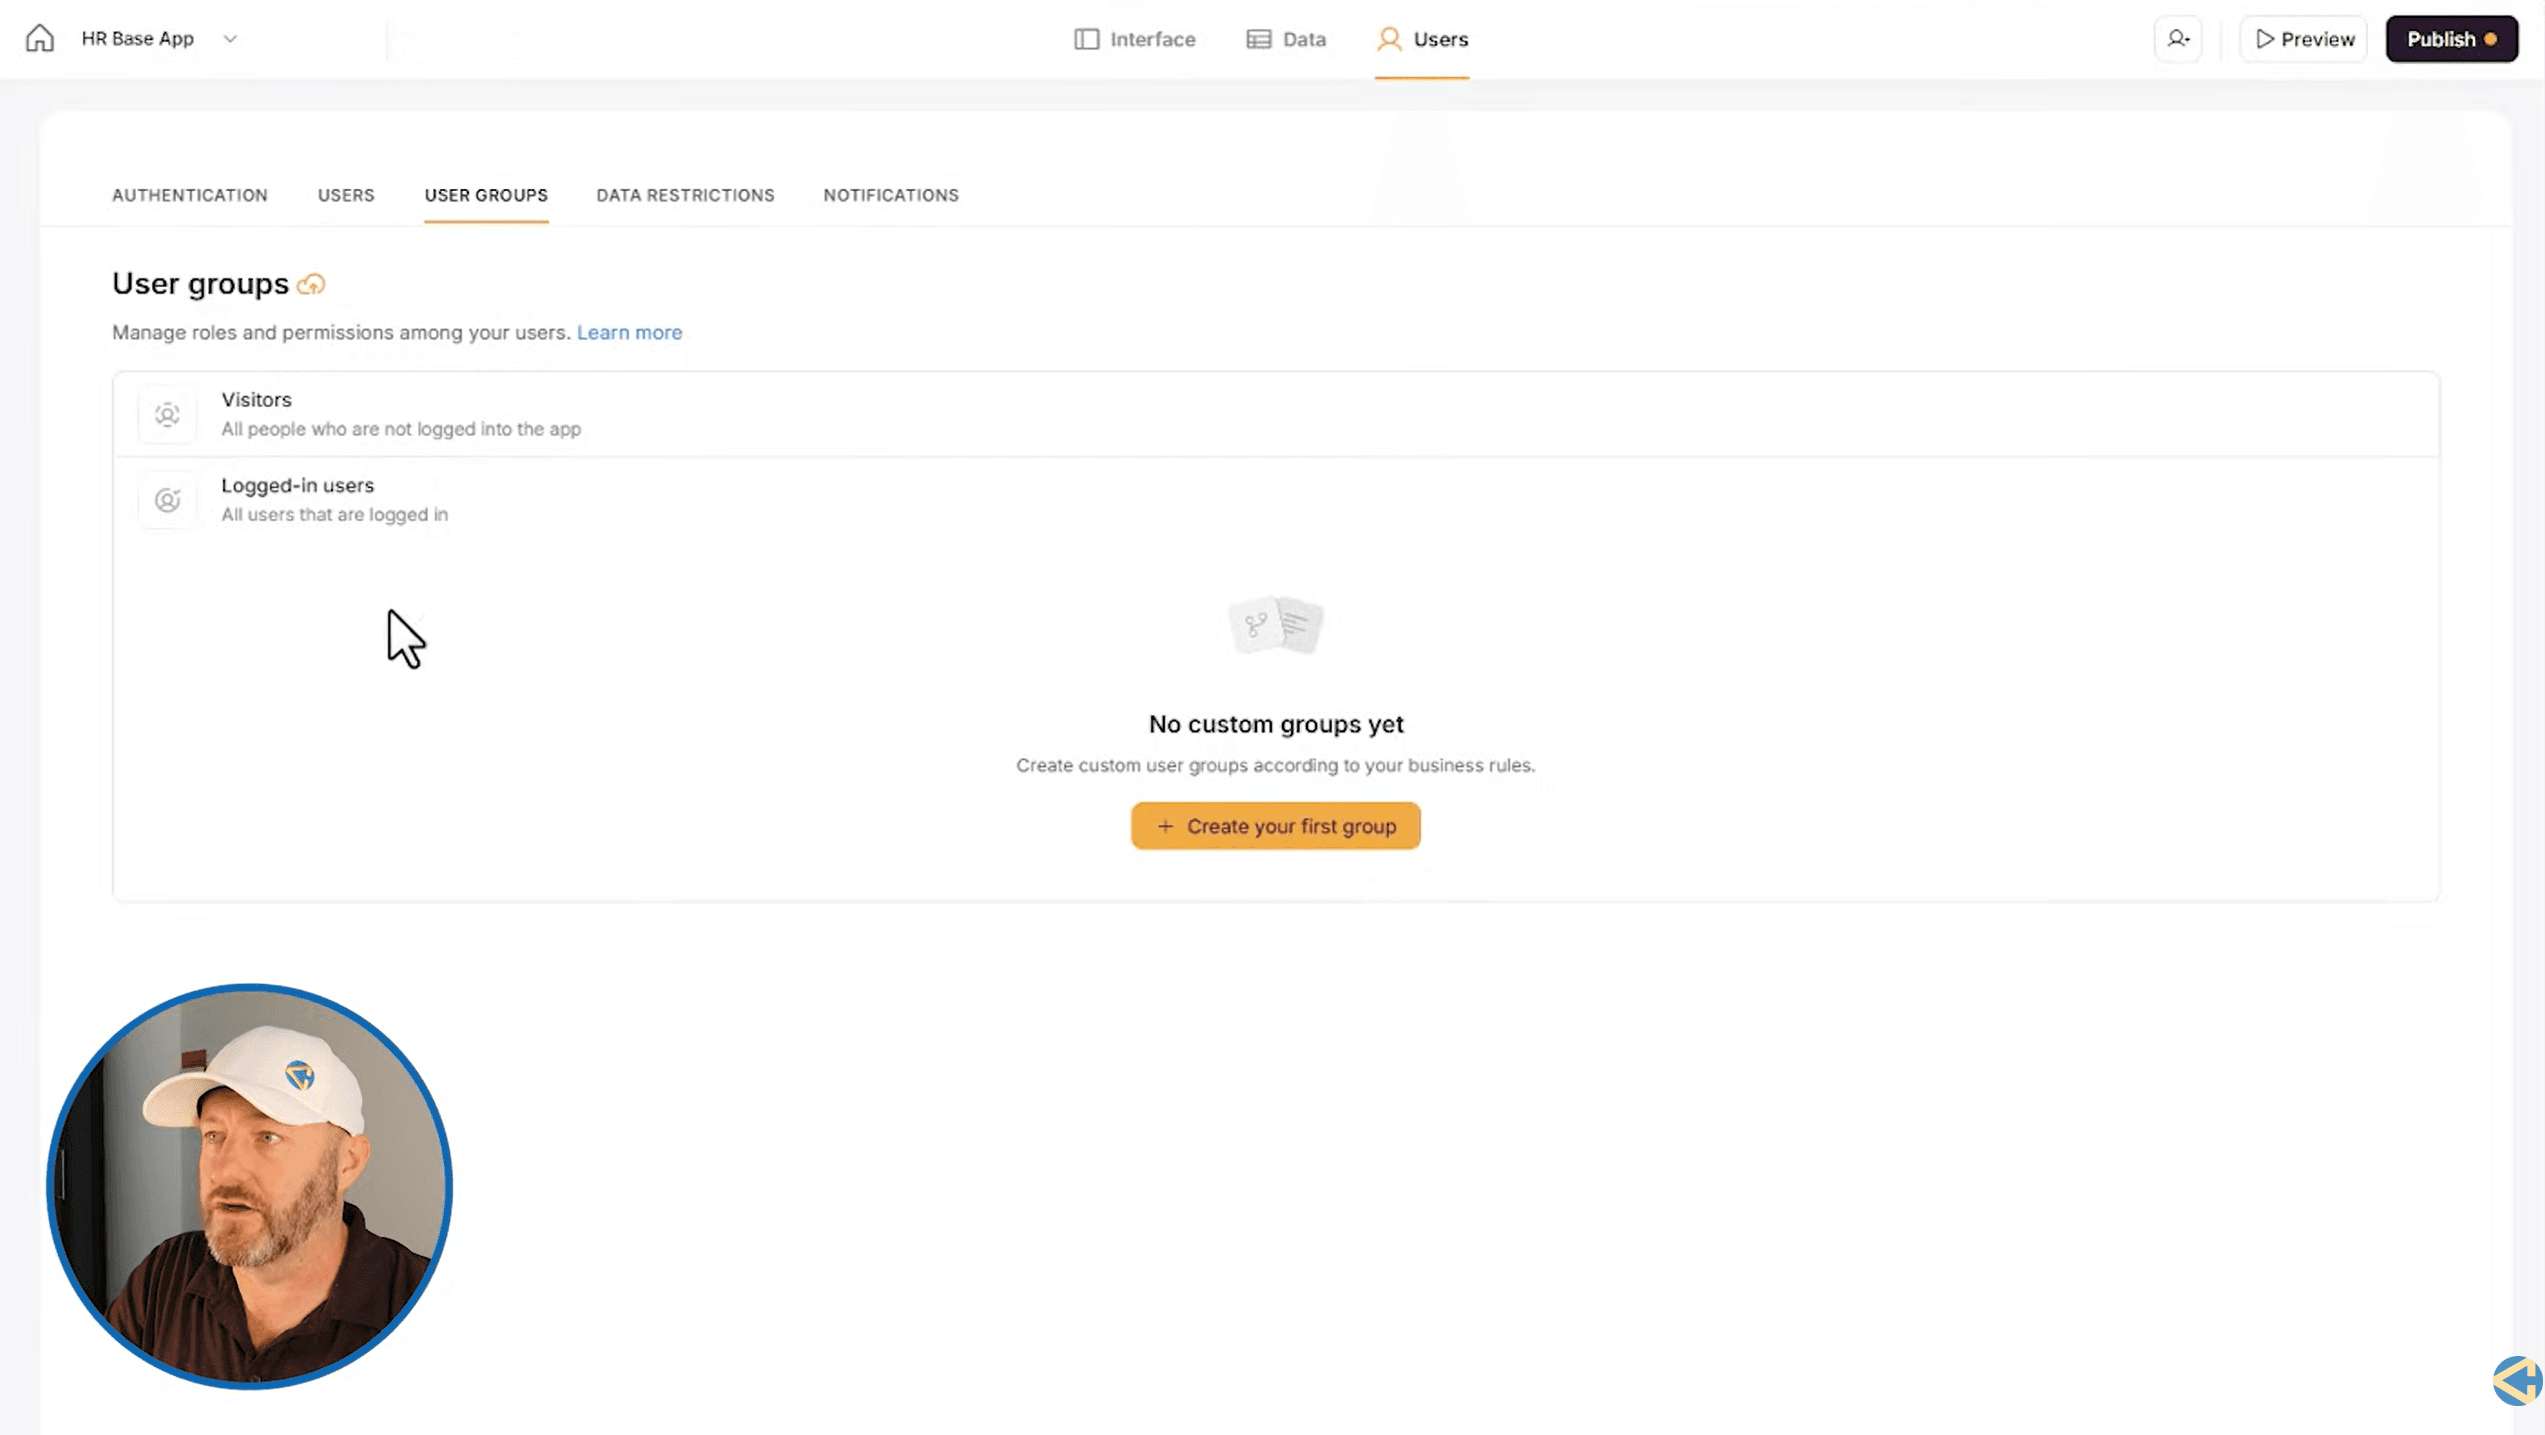Expand the app switcher chevron
2545x1435 pixels.
coord(230,39)
